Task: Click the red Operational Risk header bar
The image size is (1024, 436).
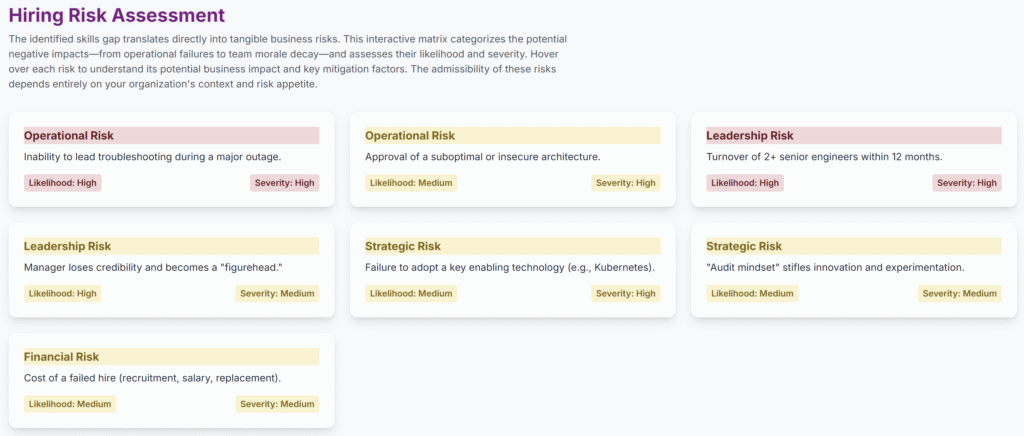Action: (171, 136)
